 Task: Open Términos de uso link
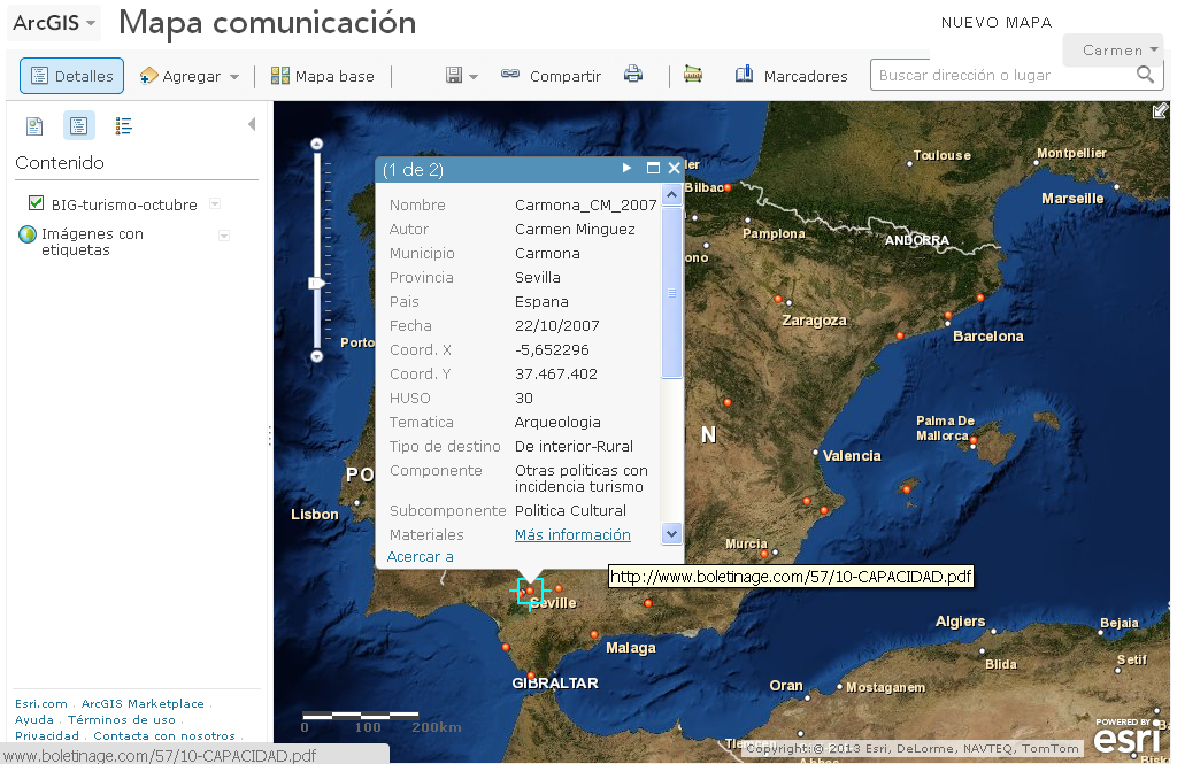122,720
